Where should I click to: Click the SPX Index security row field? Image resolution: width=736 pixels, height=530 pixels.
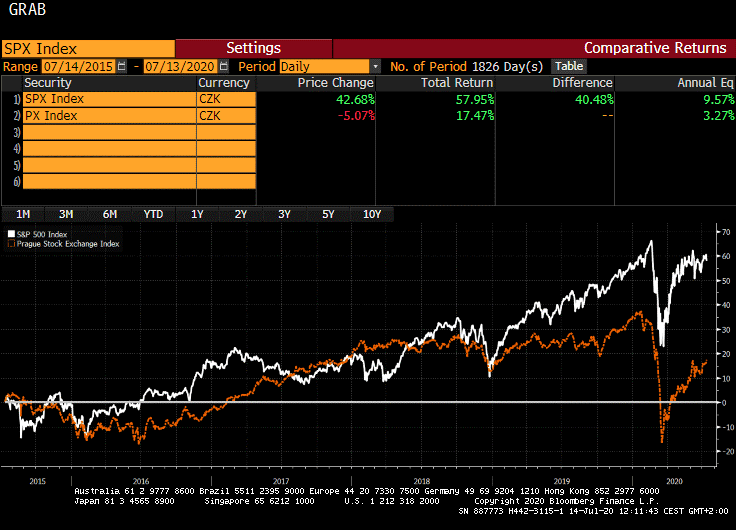109,99
